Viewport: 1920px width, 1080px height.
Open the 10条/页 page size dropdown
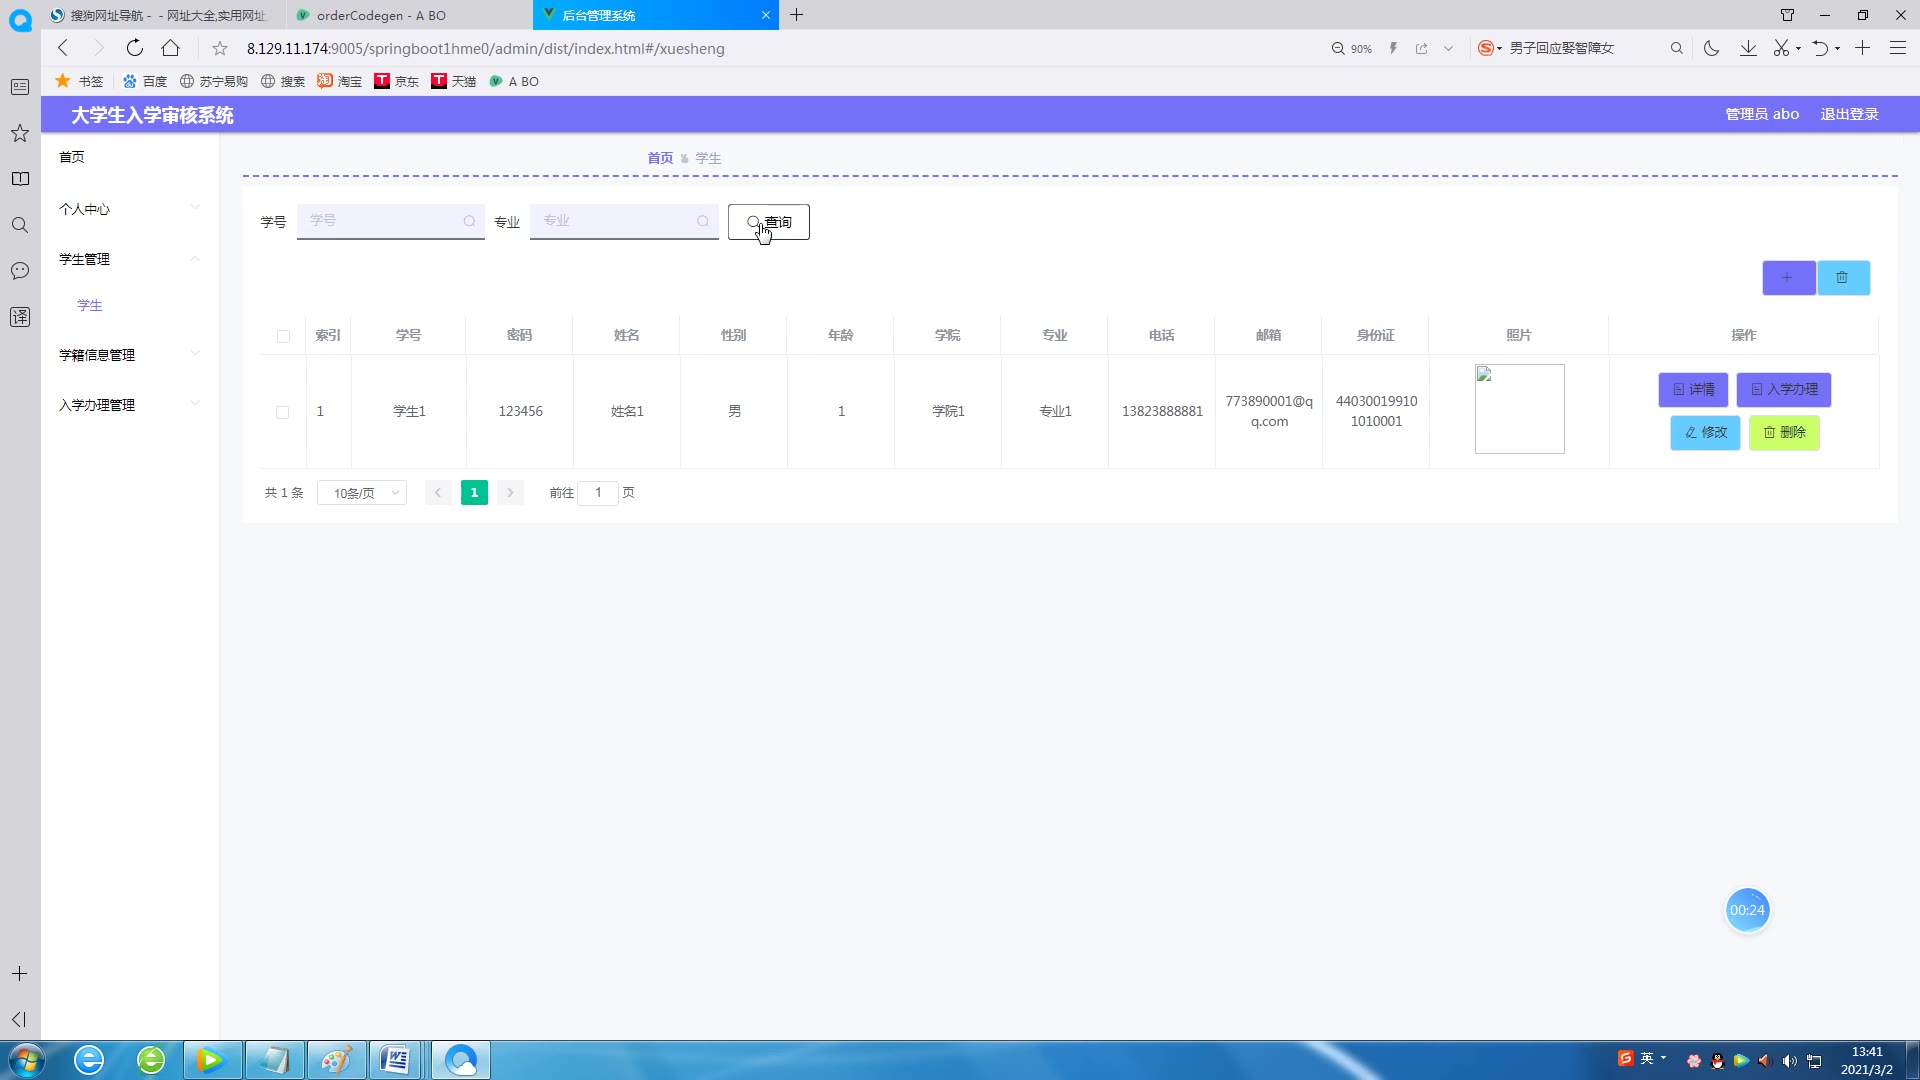click(362, 493)
